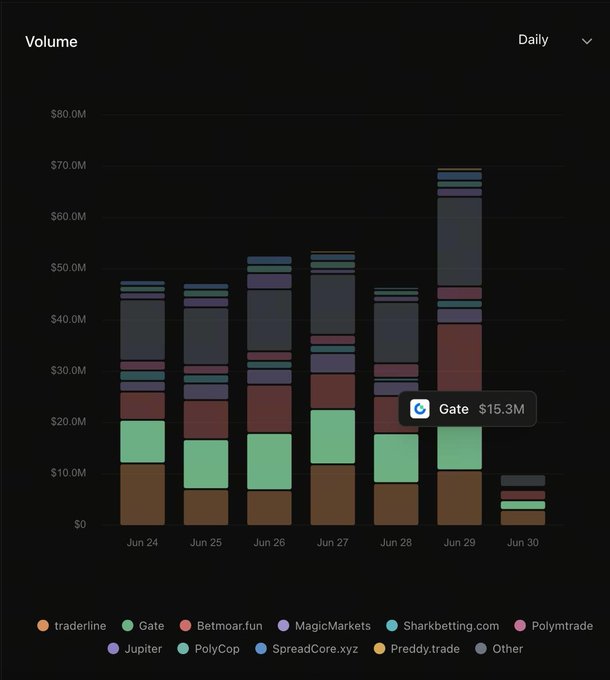Viewport: 610px width, 680px height.
Task: Select Jun 26 green Gate bar segment
Action: tap(269, 461)
